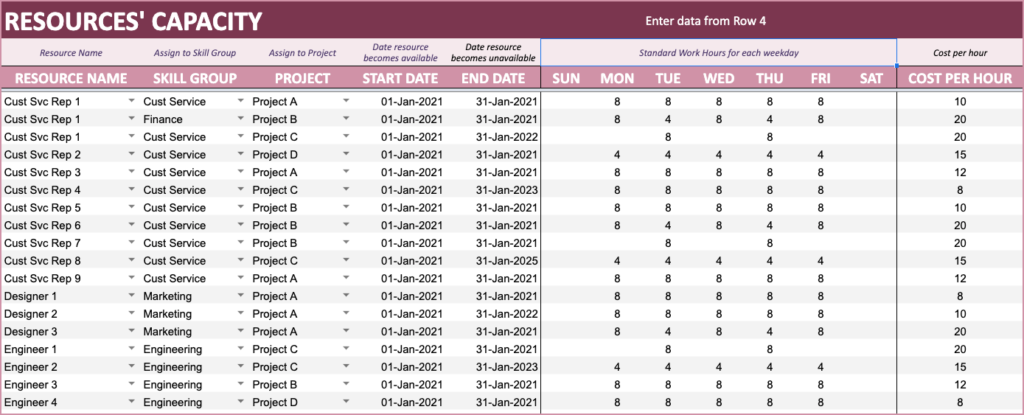Select the 31-Jan-2025 end date cell
1024x415 pixels.
(493, 260)
